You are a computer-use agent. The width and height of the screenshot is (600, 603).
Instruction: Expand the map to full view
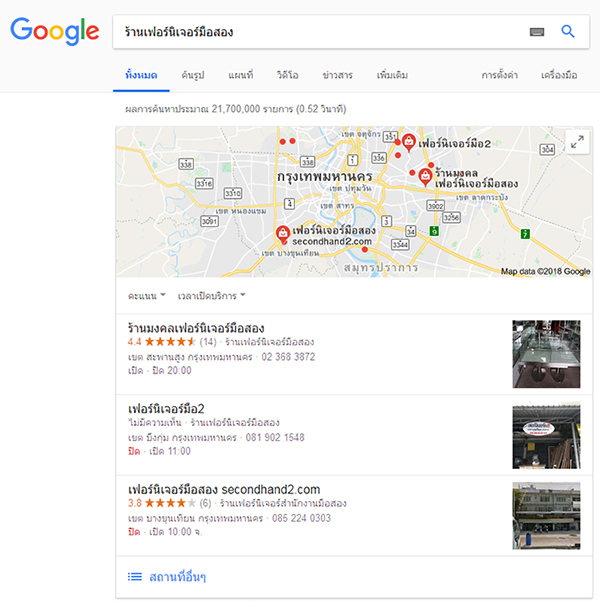[x=577, y=142]
